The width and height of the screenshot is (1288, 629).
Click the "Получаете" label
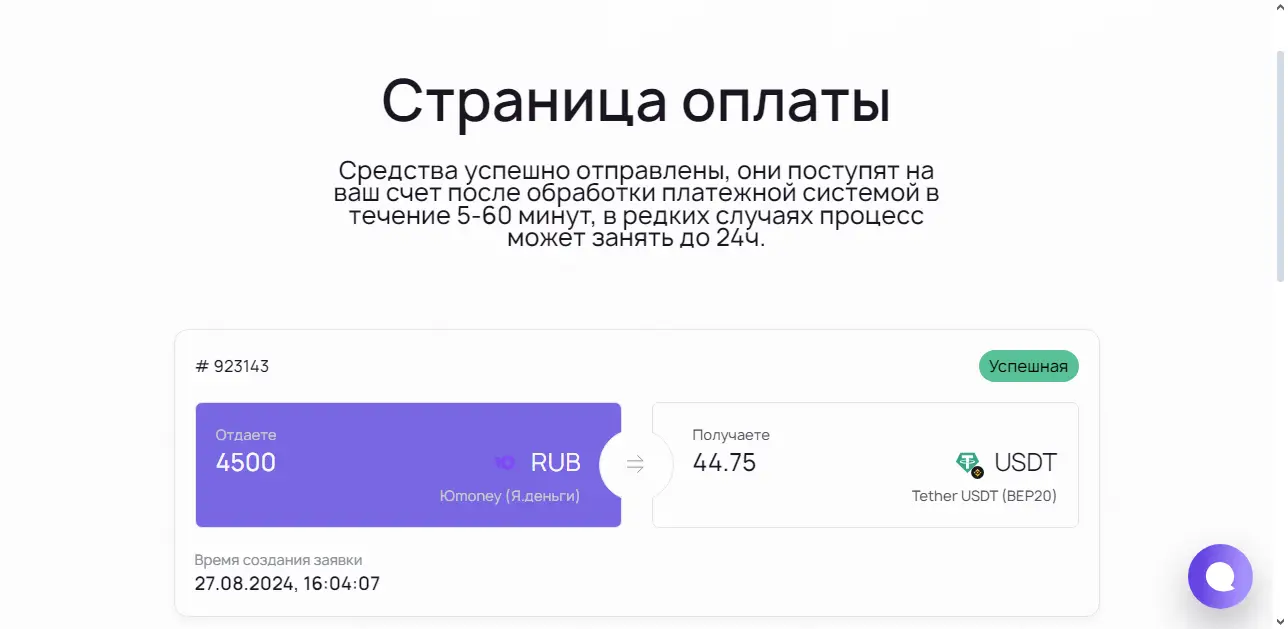coord(731,435)
